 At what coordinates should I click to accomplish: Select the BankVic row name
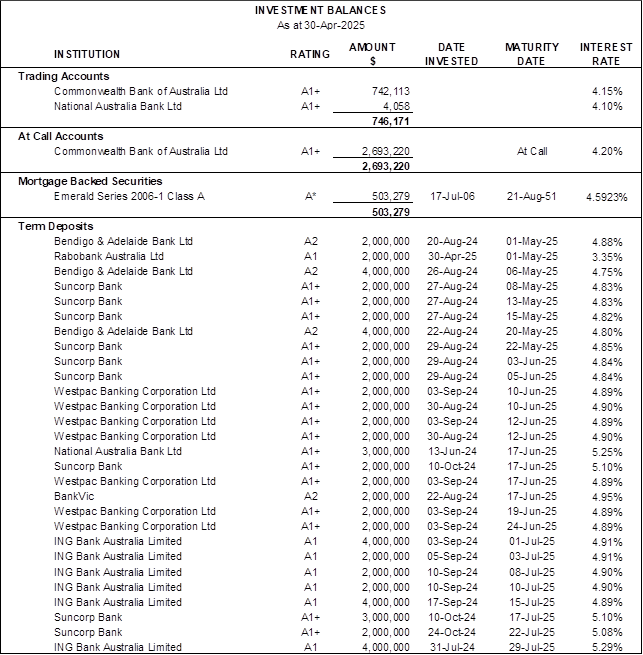click(74, 497)
